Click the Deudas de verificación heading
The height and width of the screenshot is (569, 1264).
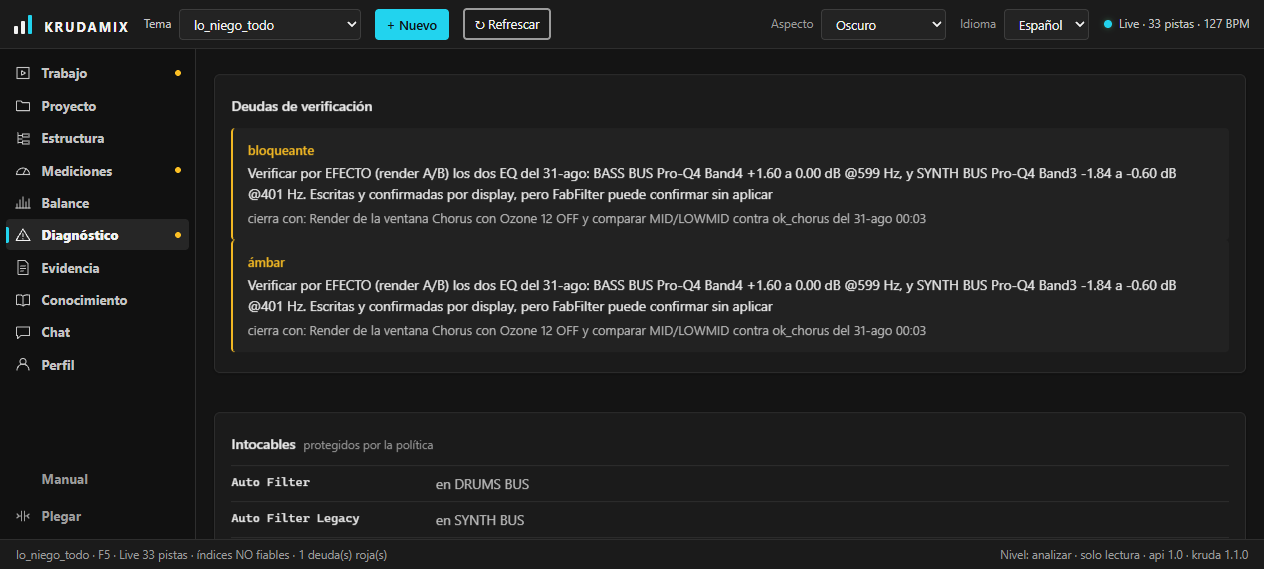coord(302,106)
